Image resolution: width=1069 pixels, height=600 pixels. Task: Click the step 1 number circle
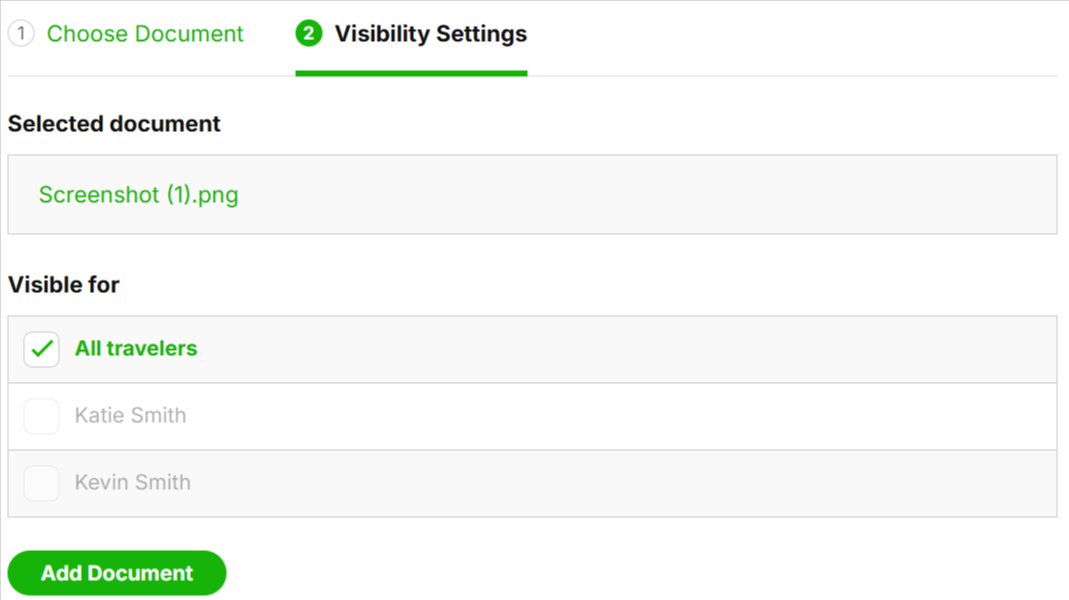pyautogui.click(x=21, y=34)
